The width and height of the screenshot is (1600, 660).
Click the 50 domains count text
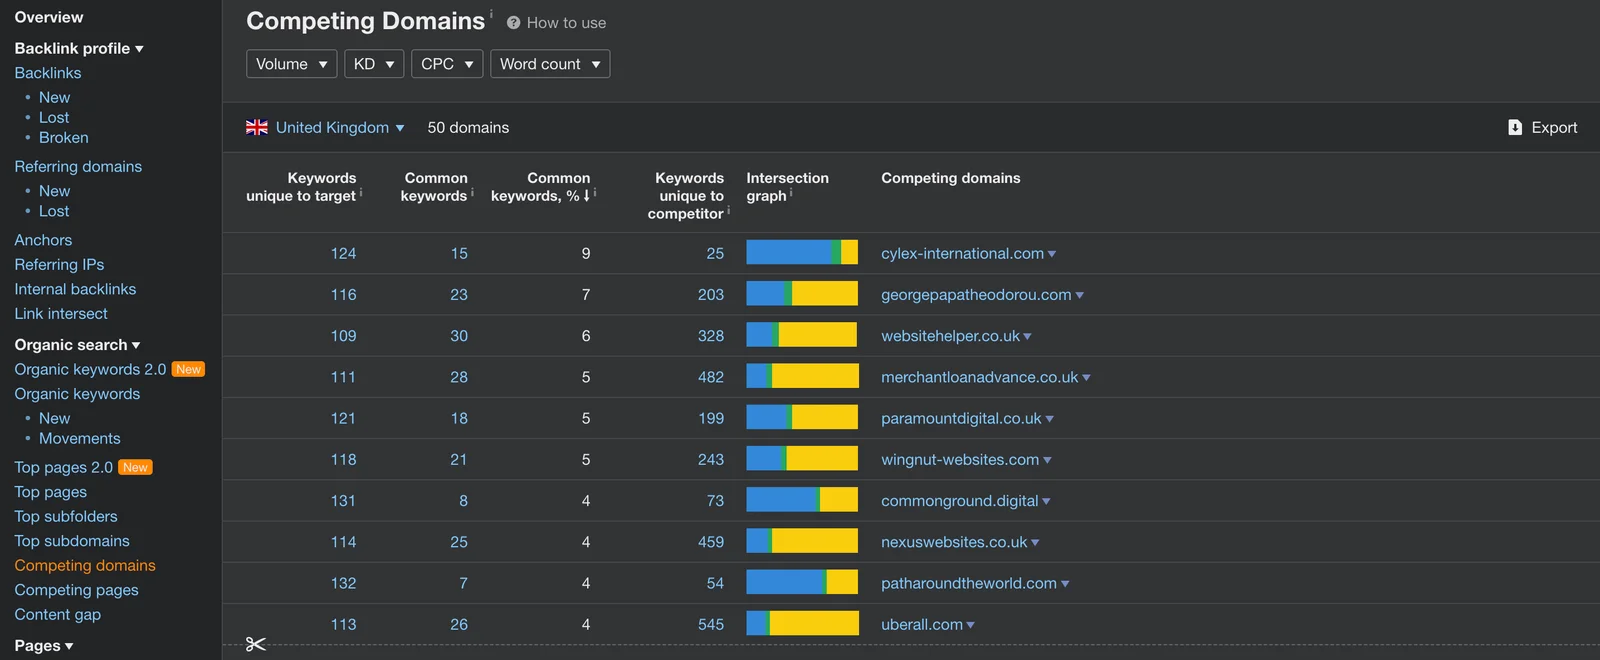[468, 128]
